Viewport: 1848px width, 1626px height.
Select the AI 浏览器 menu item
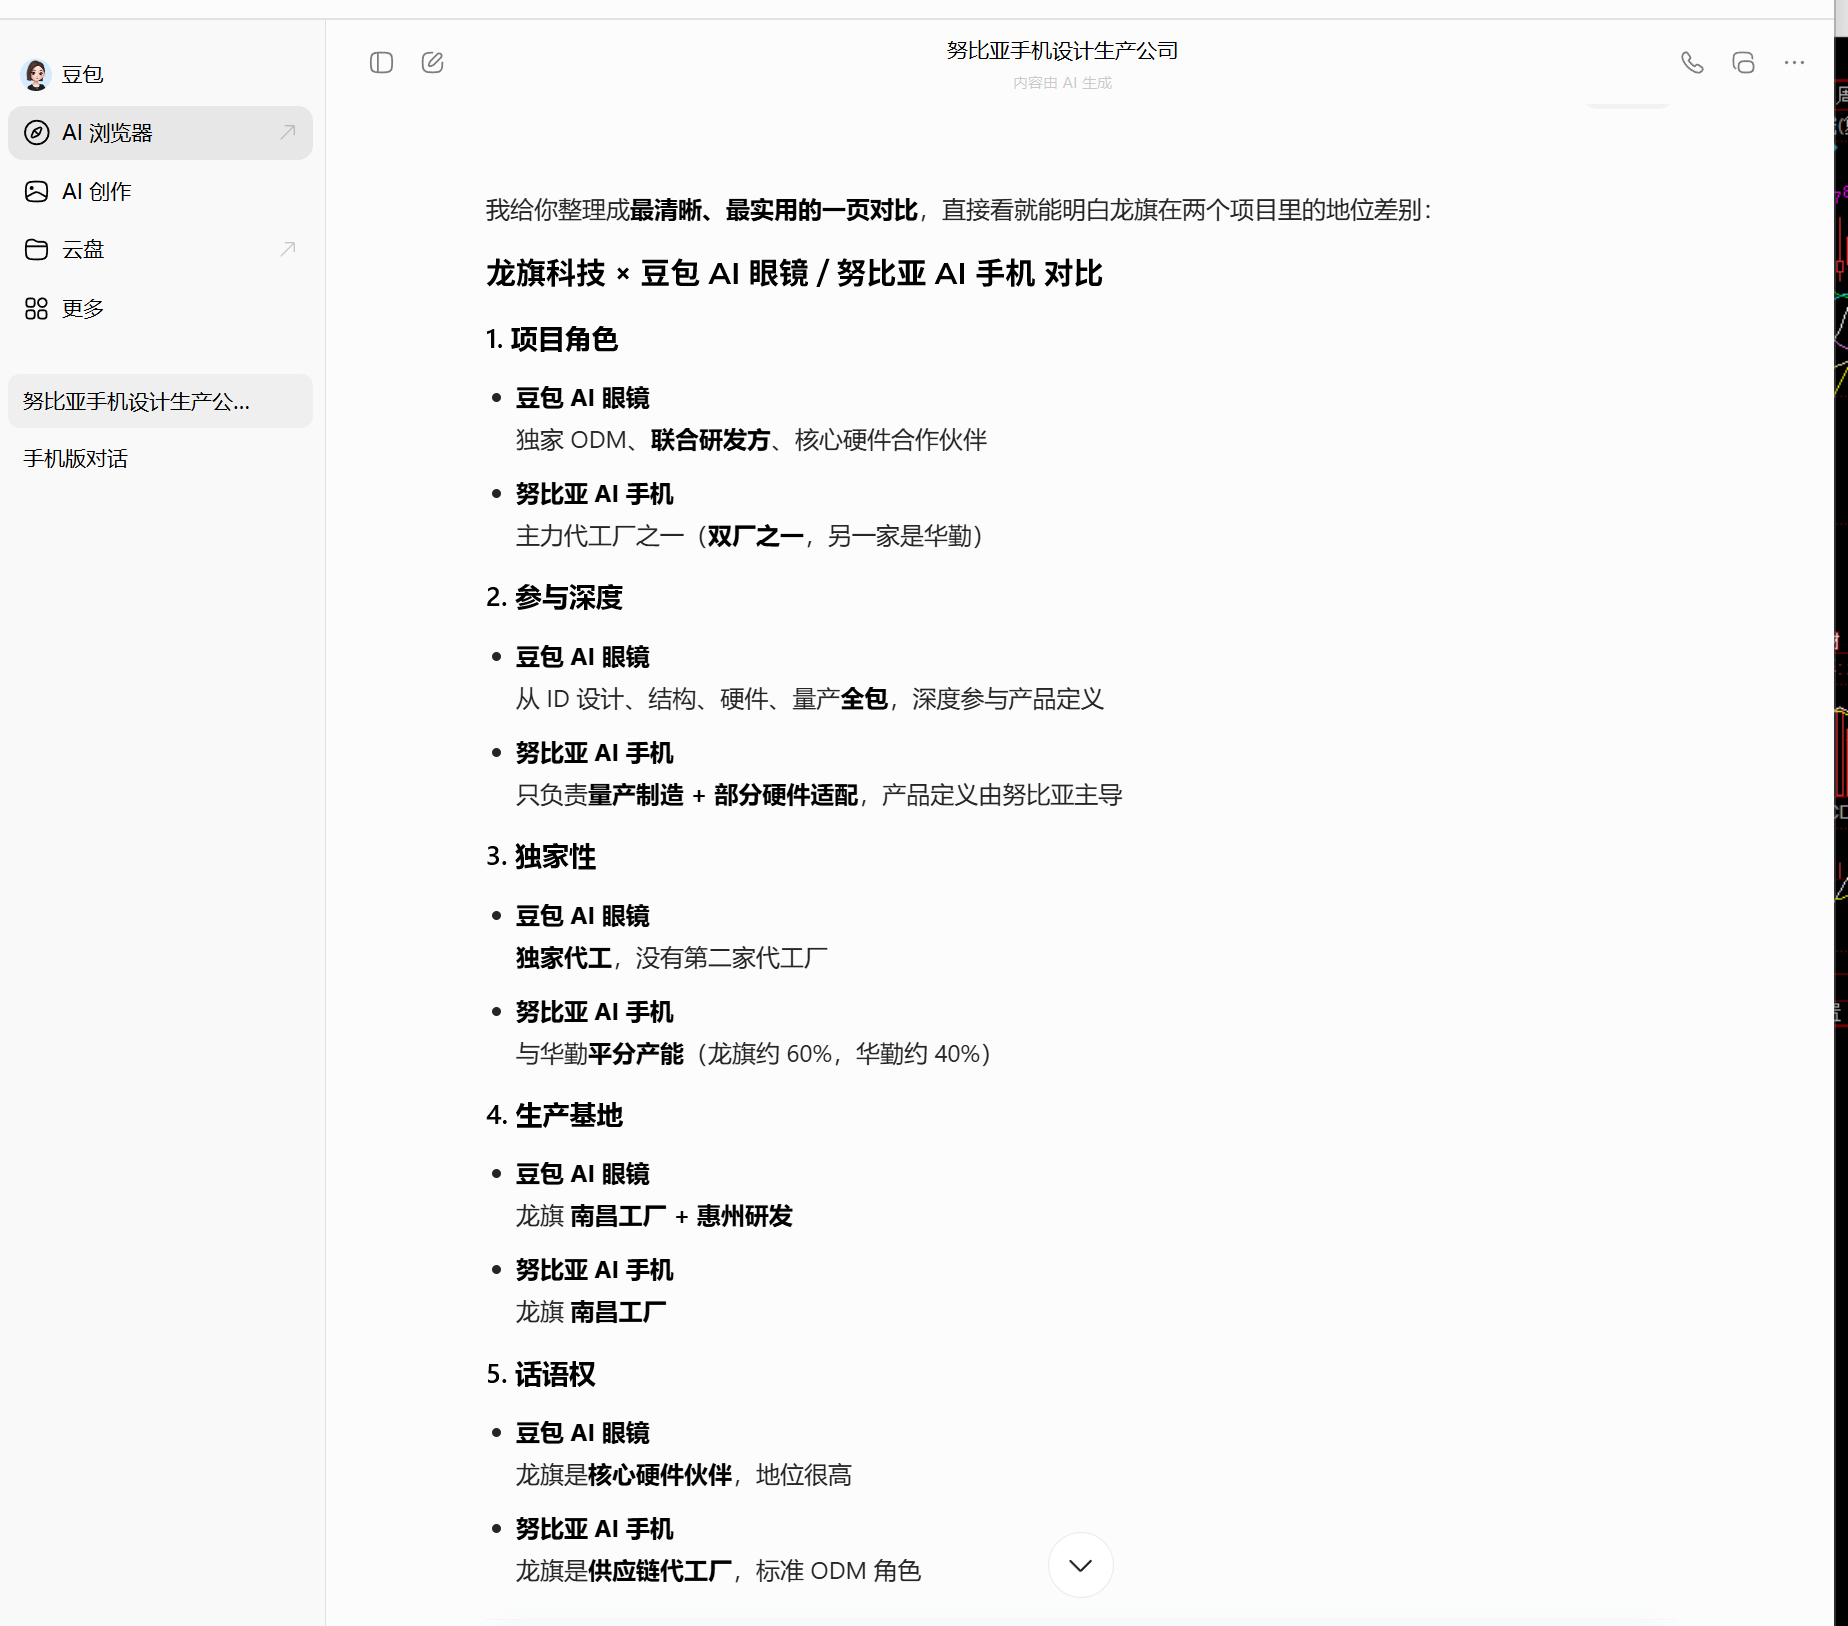pos(160,133)
